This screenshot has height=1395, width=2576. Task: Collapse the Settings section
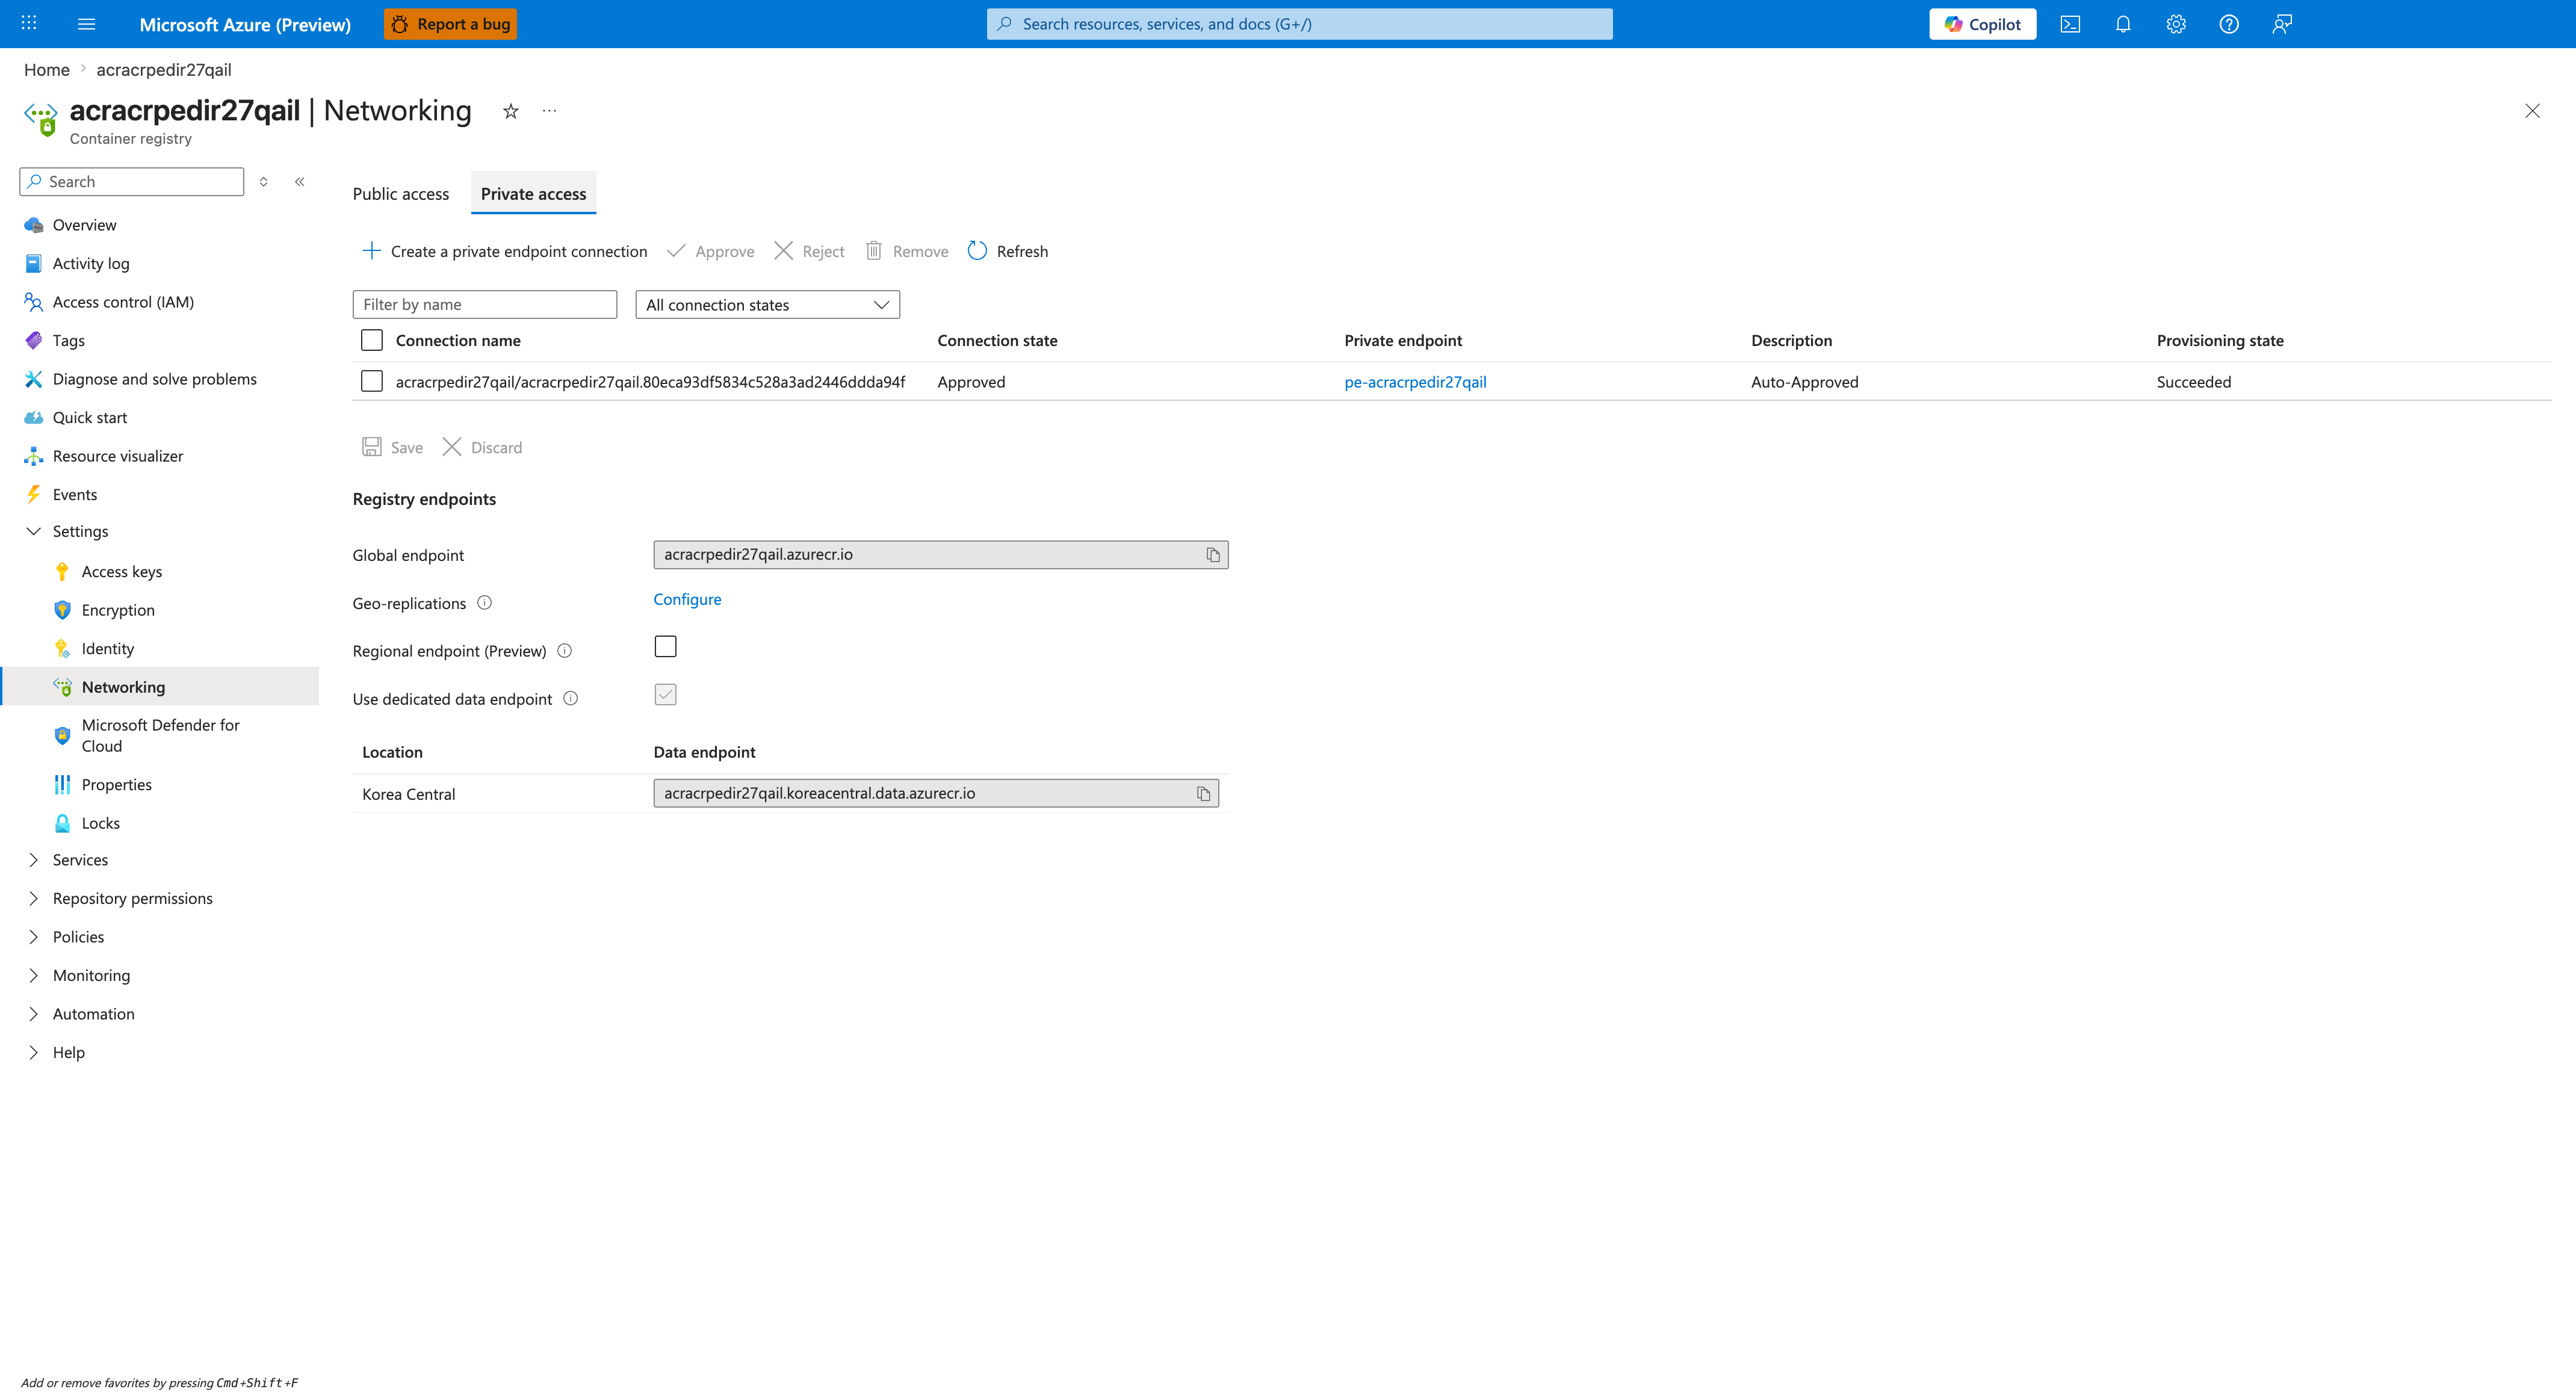33,531
